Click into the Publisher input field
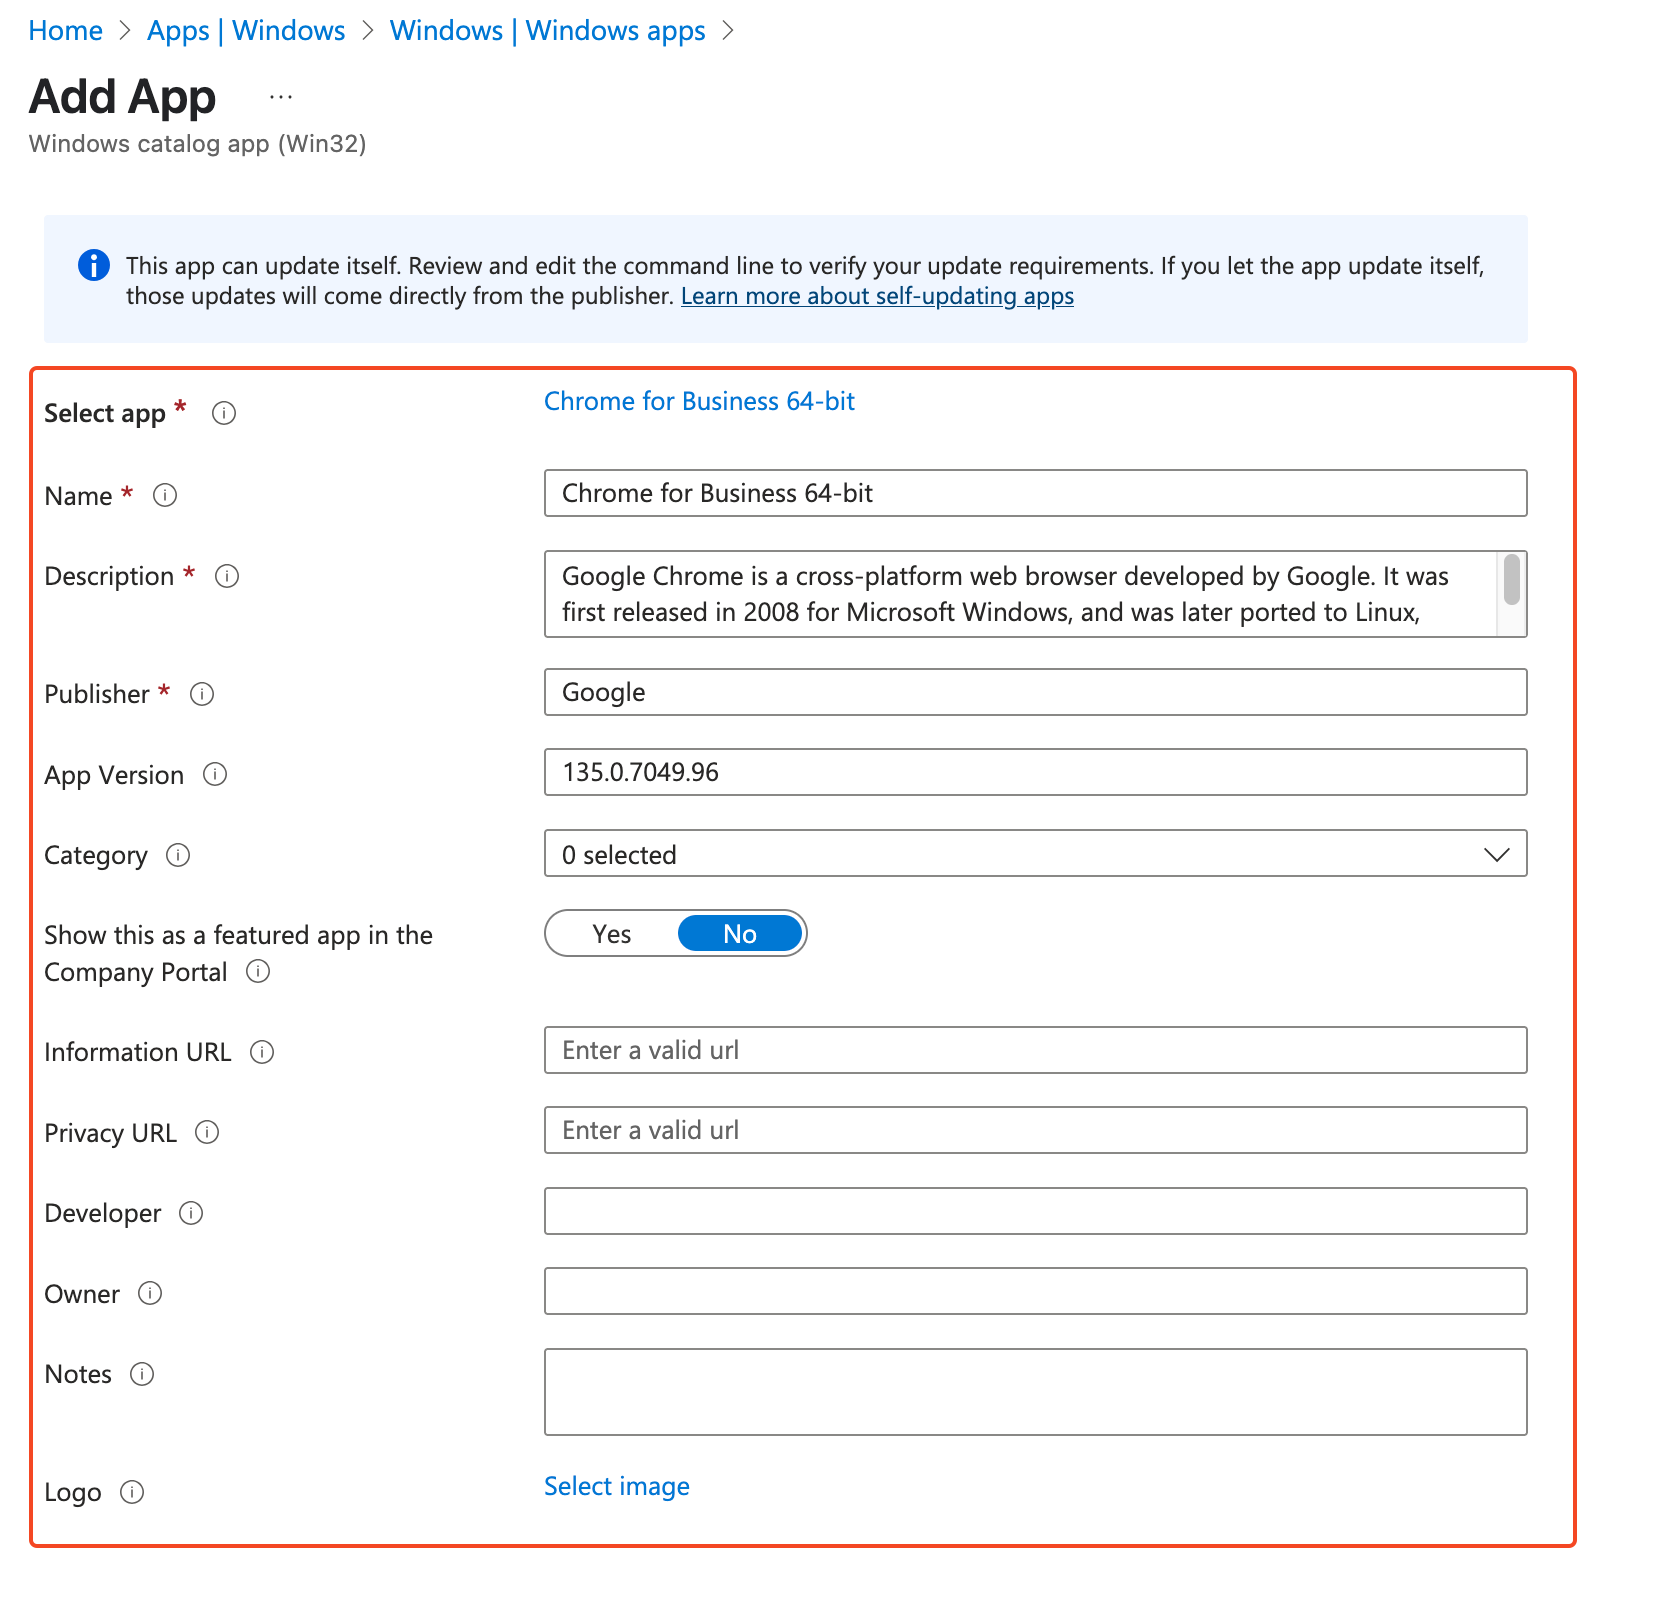The height and width of the screenshot is (1602, 1680). 1035,692
